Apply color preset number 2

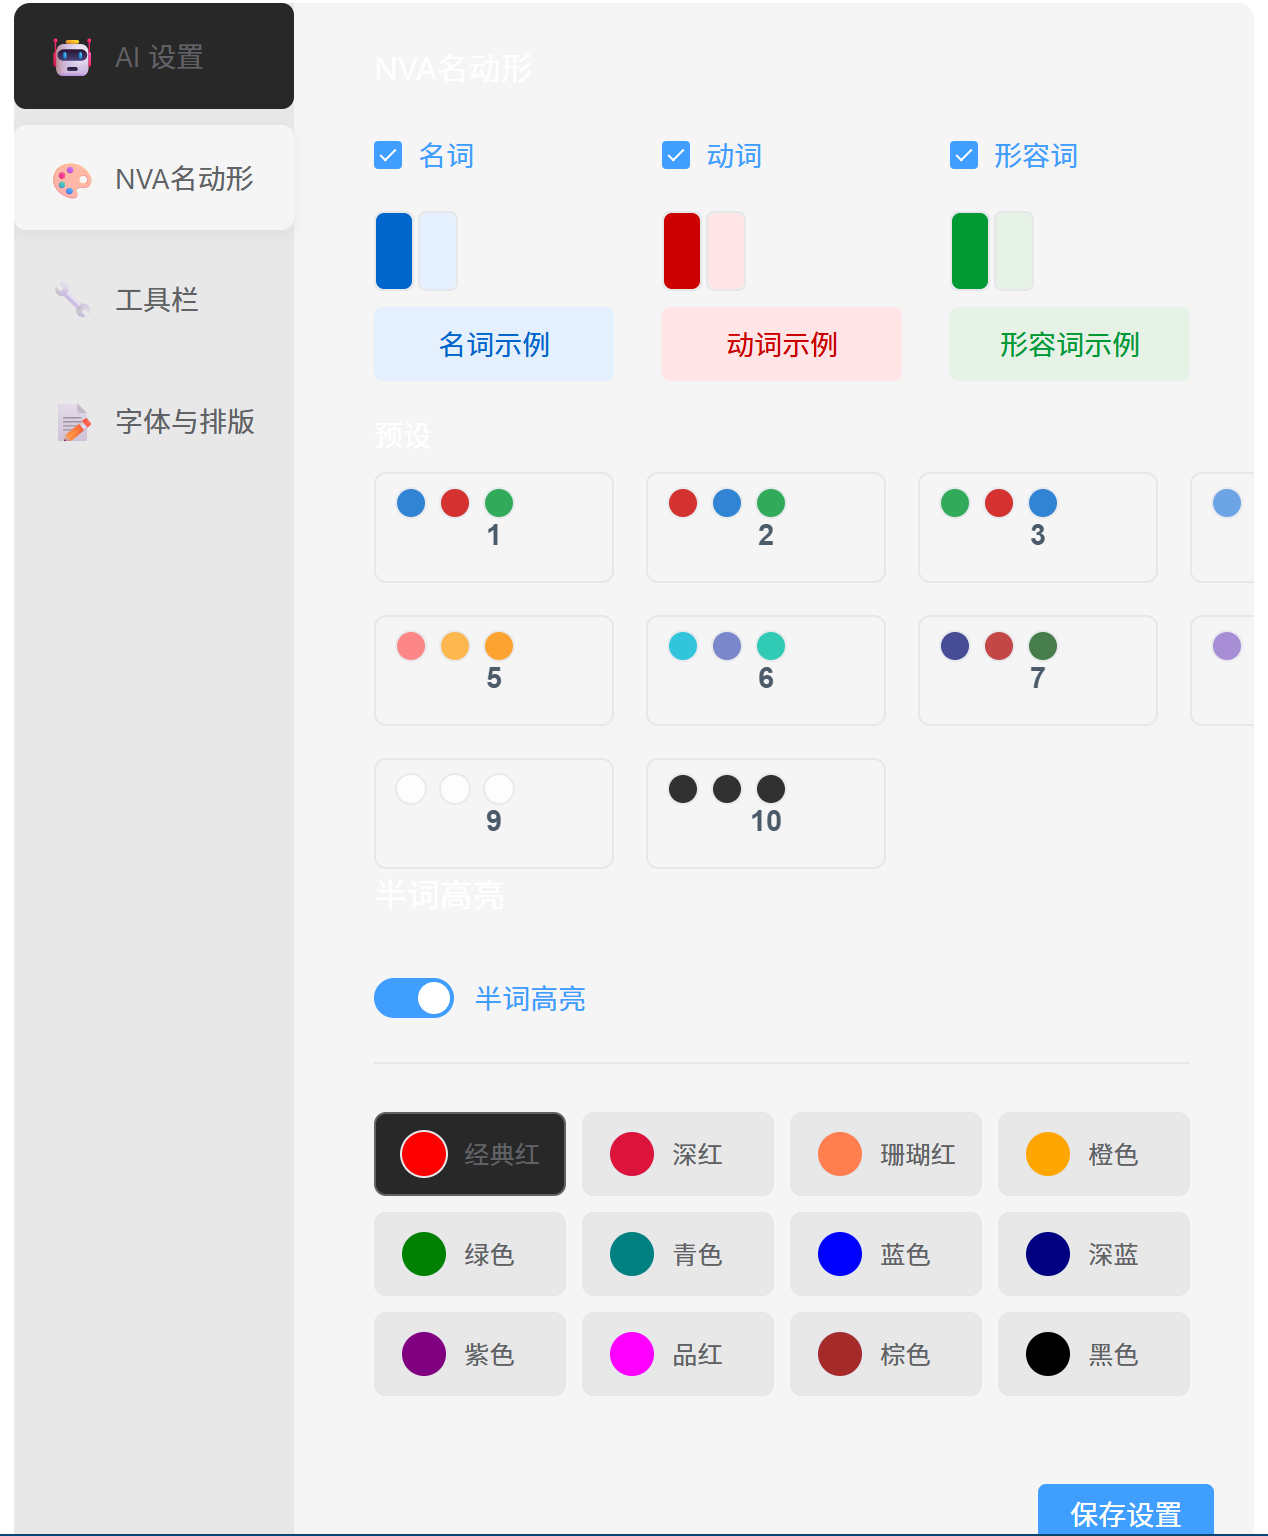766,527
